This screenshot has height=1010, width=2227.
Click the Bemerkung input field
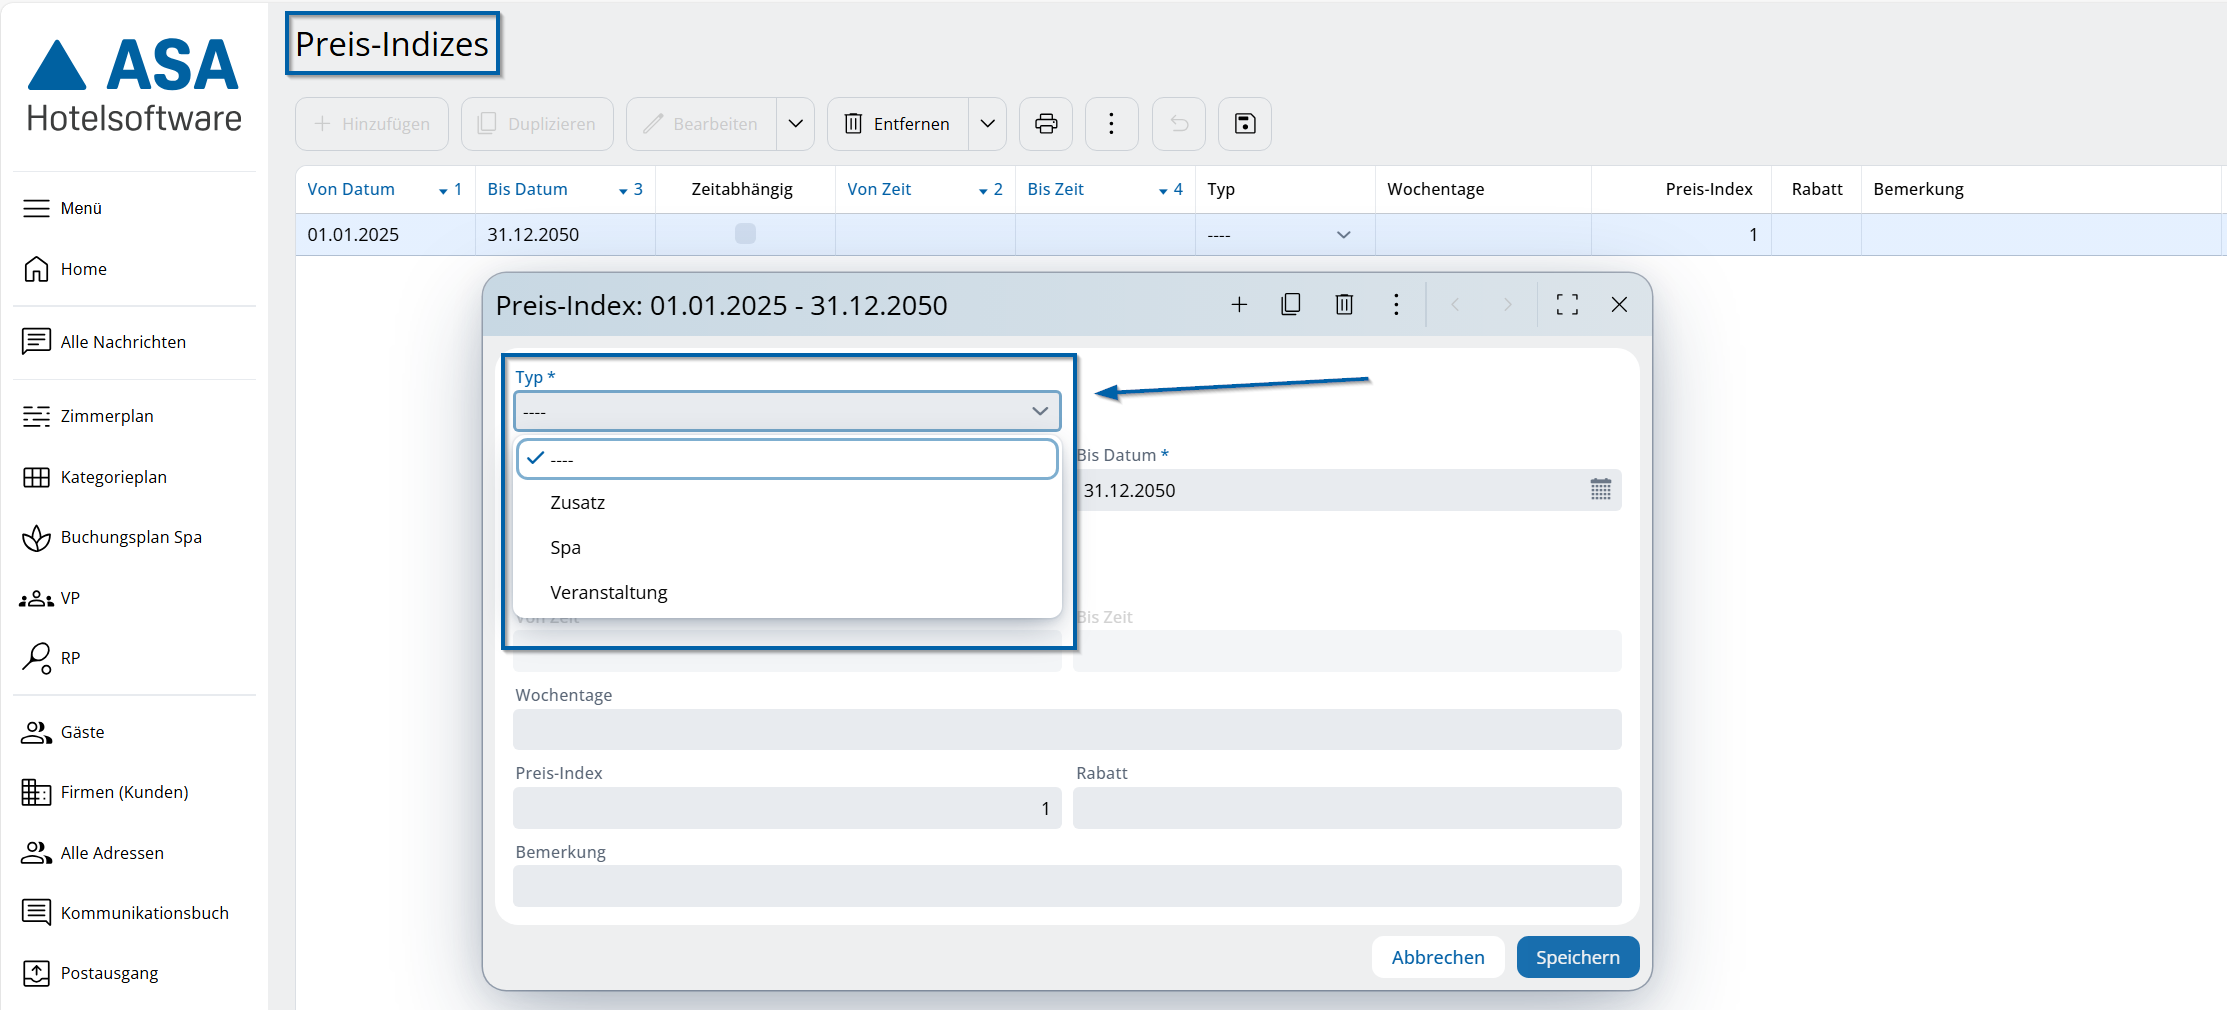click(1066, 886)
